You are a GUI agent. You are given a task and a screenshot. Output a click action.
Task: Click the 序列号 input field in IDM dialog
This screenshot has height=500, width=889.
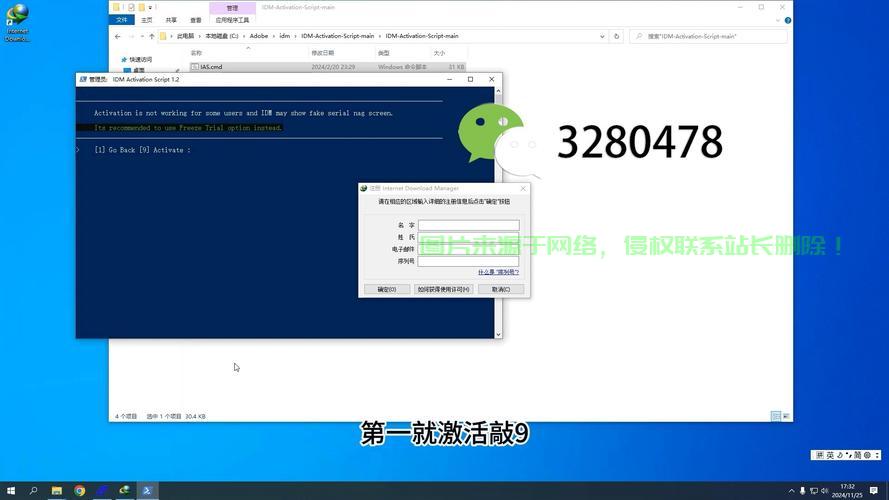pos(468,261)
